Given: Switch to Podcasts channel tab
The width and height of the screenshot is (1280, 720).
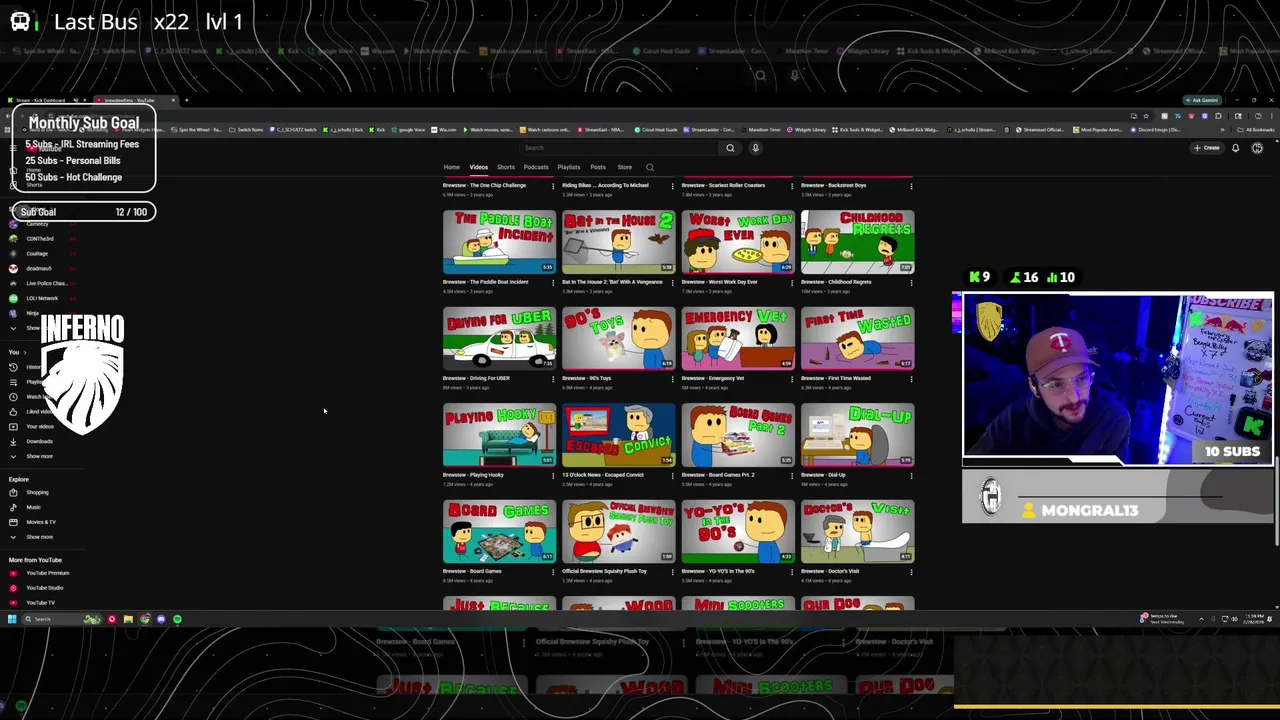Looking at the screenshot, I should click(x=536, y=167).
